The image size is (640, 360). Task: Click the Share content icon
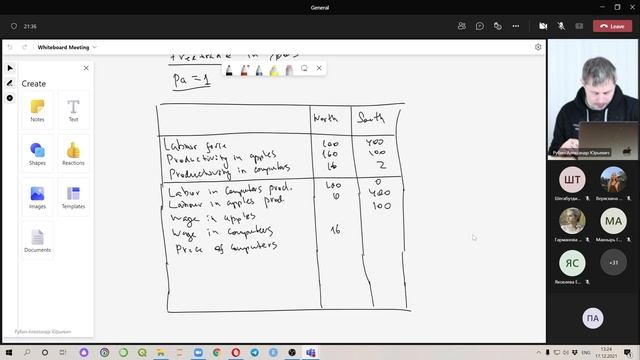tap(579, 26)
